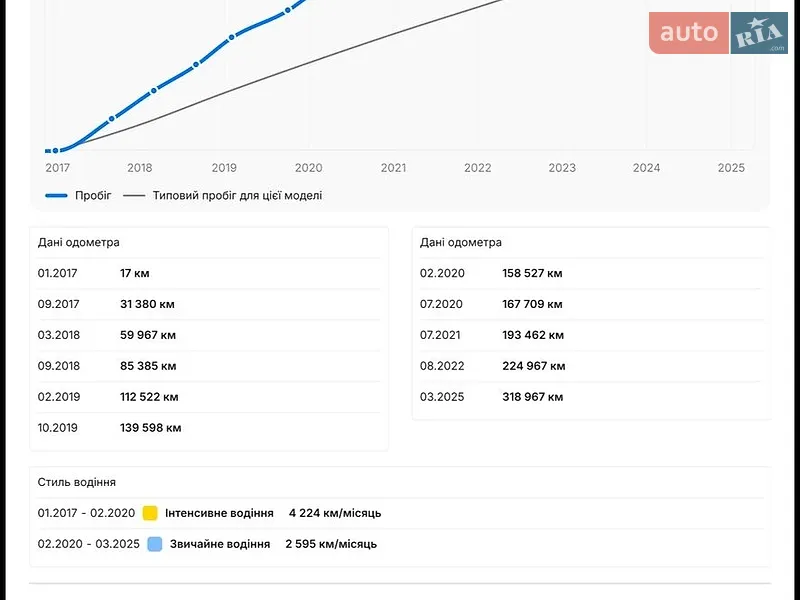
Task: Click the Звичайне водіння label
Action: 220,544
